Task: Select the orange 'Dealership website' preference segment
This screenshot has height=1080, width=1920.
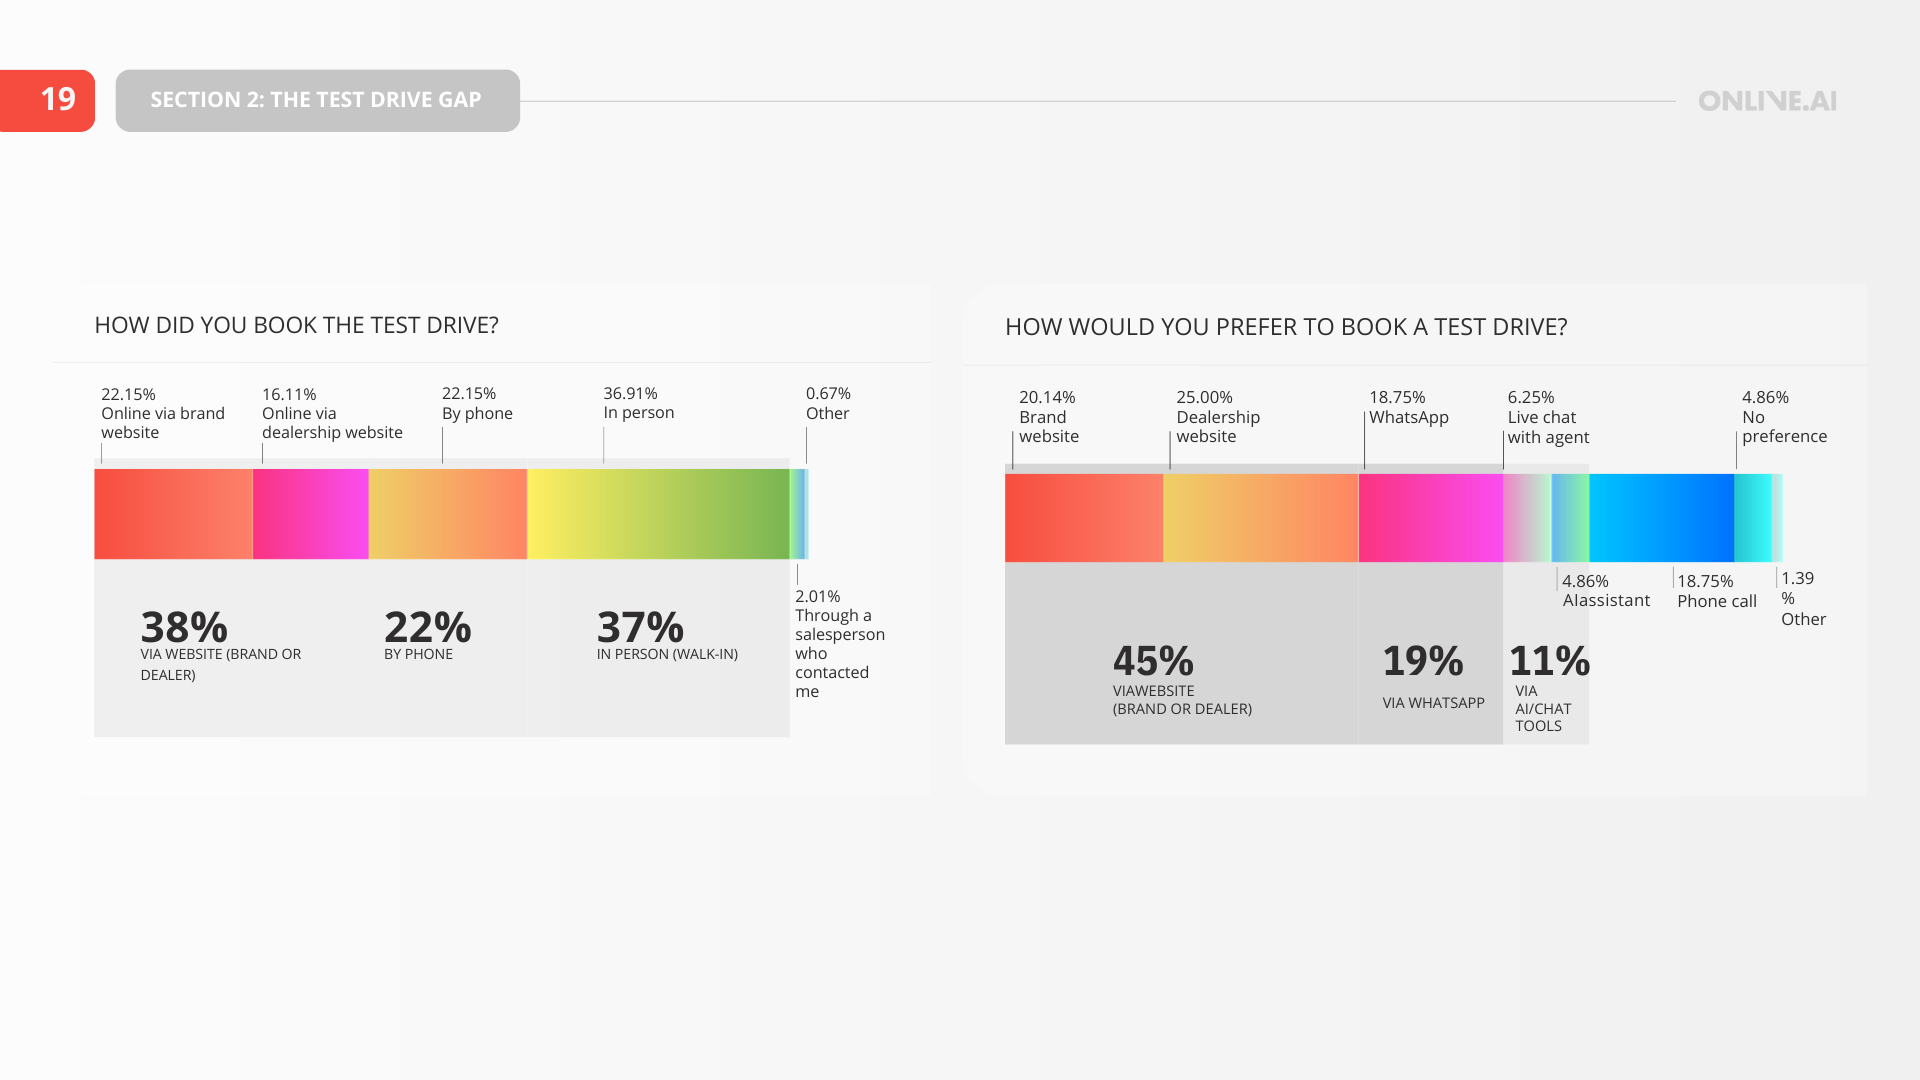Action: point(1260,518)
